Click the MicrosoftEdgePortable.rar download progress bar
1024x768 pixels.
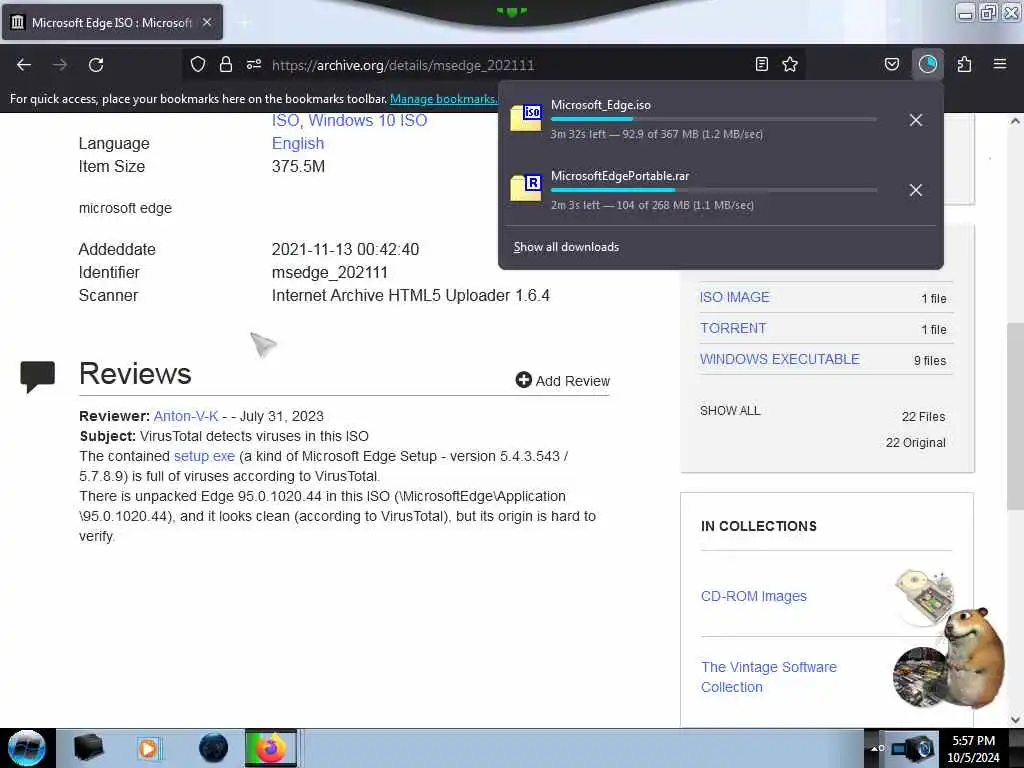713,190
